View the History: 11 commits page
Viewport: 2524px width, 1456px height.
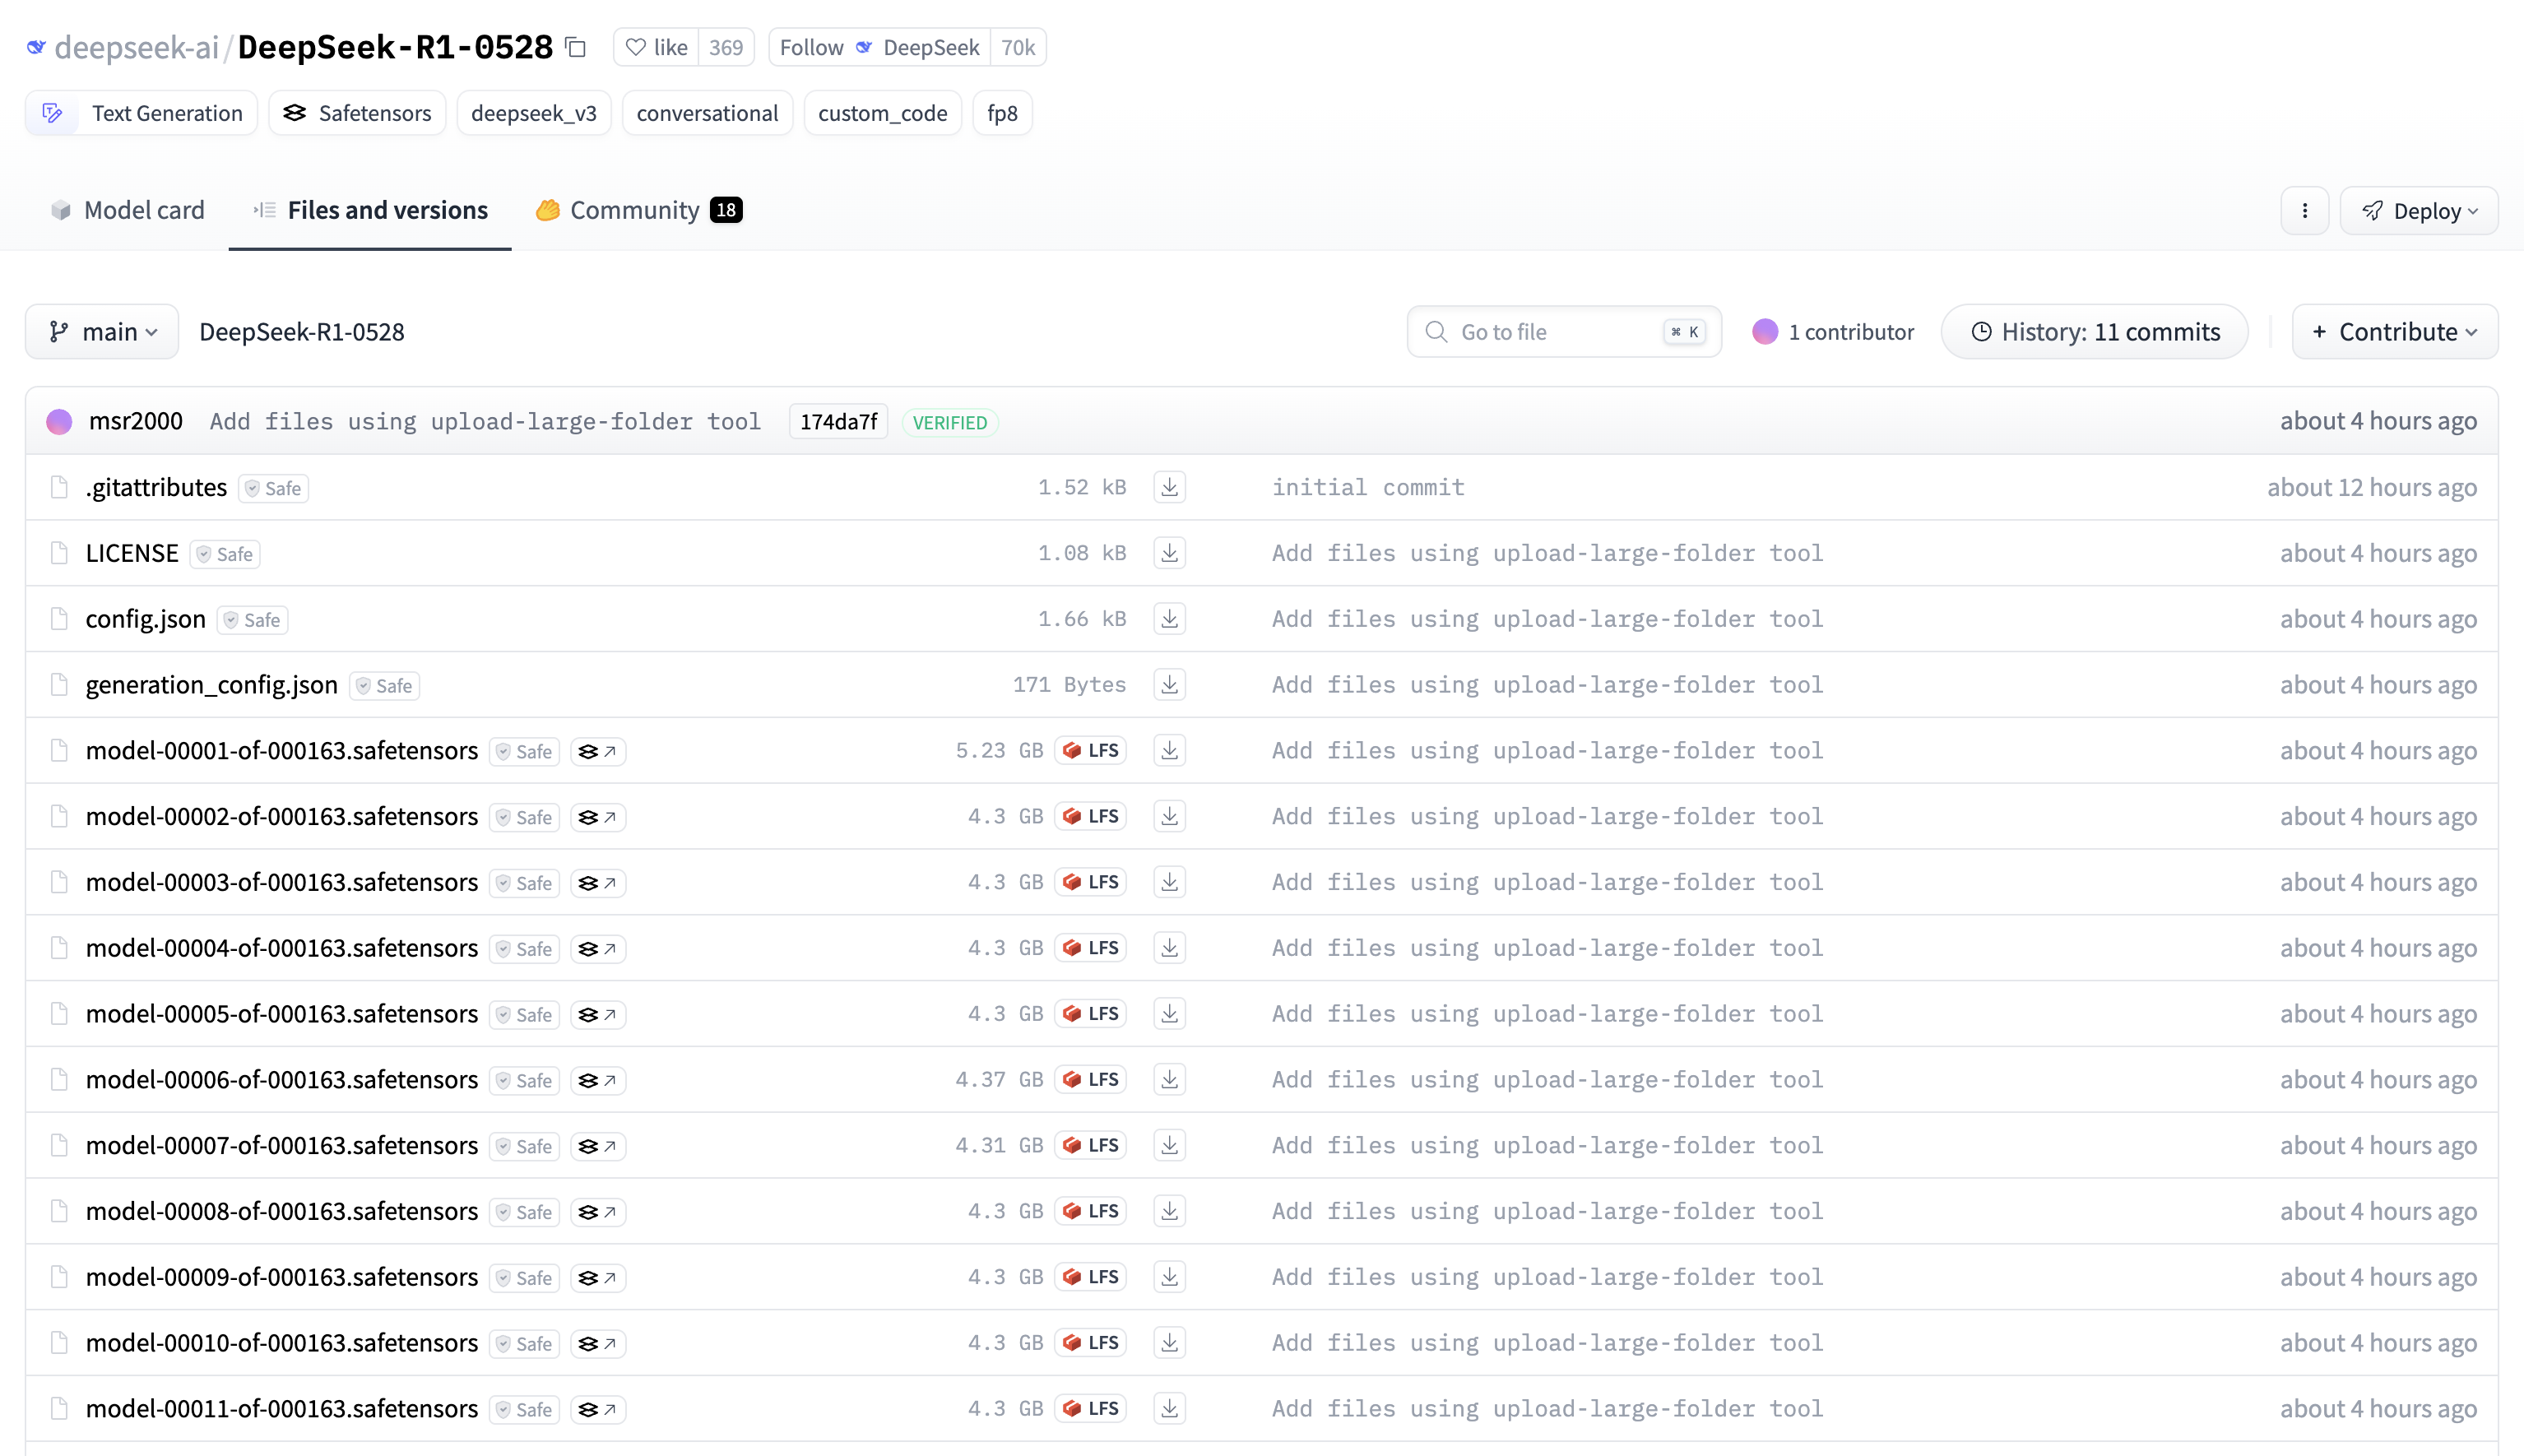click(2094, 332)
